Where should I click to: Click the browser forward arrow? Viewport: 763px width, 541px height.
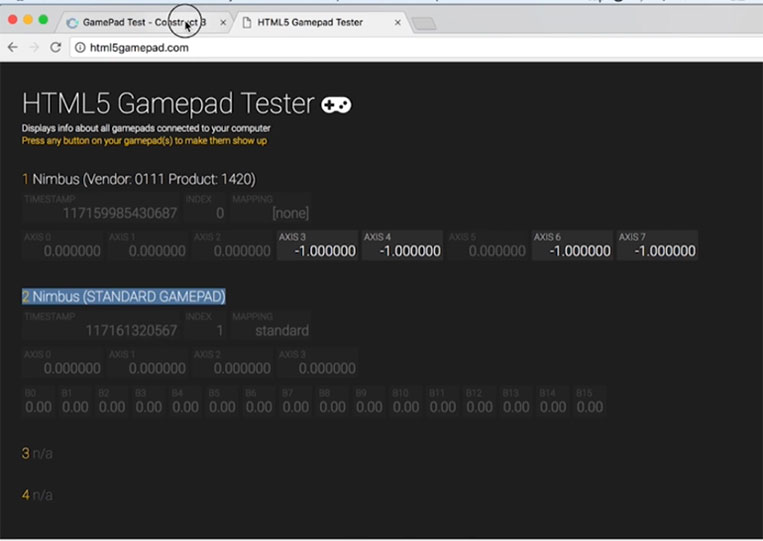point(34,47)
